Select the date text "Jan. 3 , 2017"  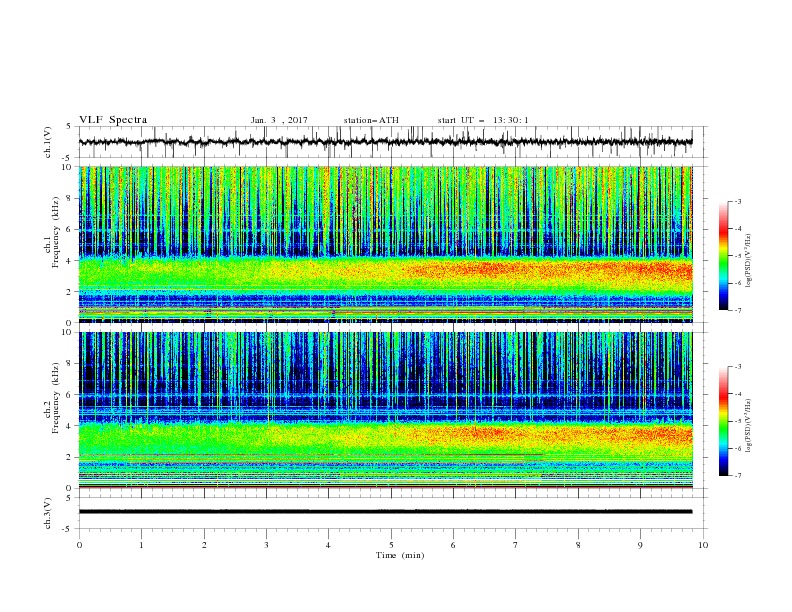279,120
